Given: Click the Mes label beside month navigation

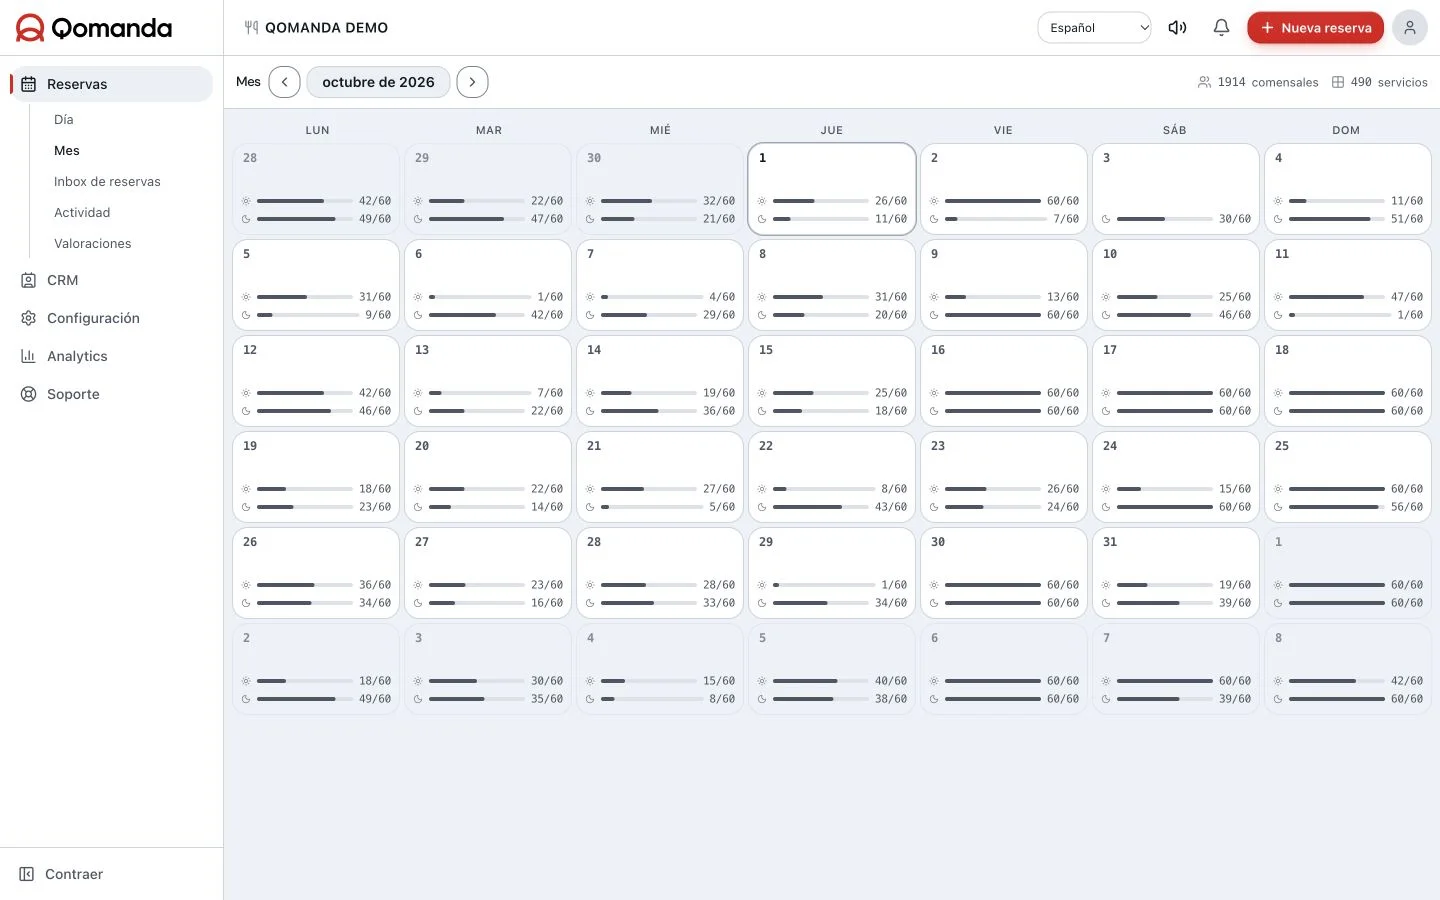Looking at the screenshot, I should (248, 82).
